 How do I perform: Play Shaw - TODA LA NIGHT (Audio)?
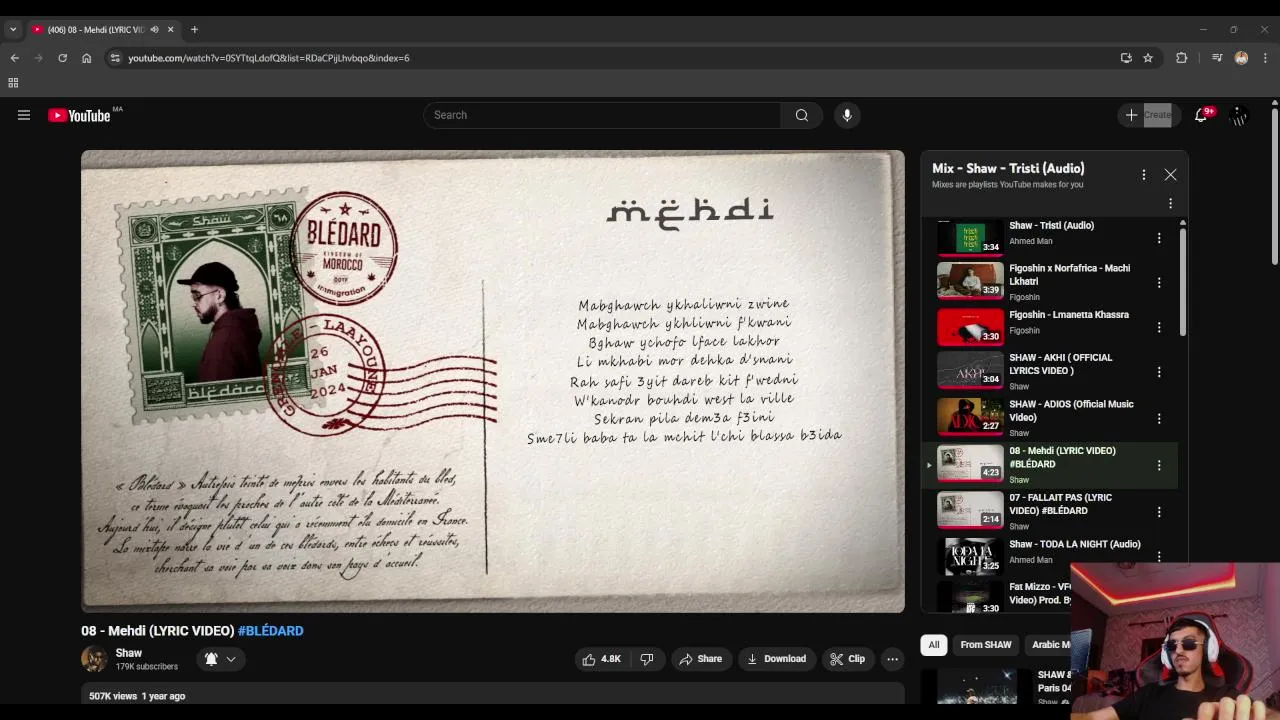coord(970,556)
